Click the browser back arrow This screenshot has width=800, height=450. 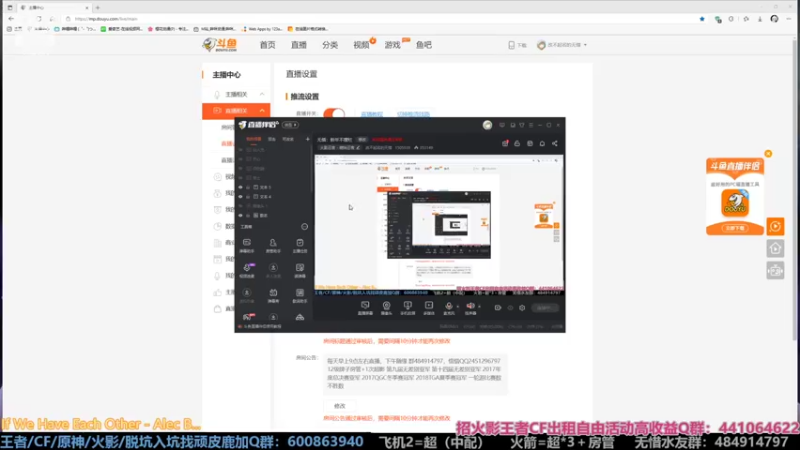coord(11,19)
